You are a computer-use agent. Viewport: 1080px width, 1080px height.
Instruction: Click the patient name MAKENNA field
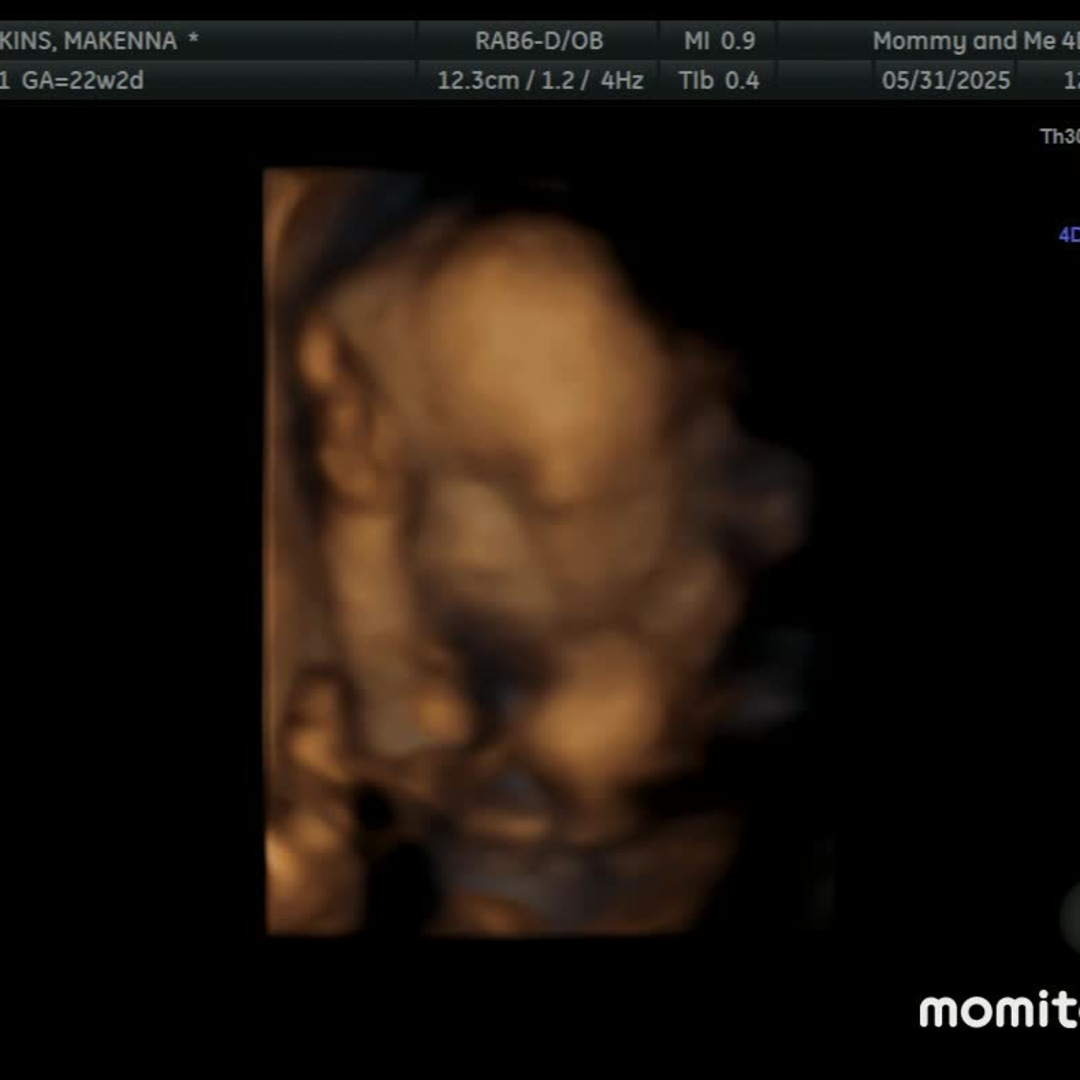(120, 41)
